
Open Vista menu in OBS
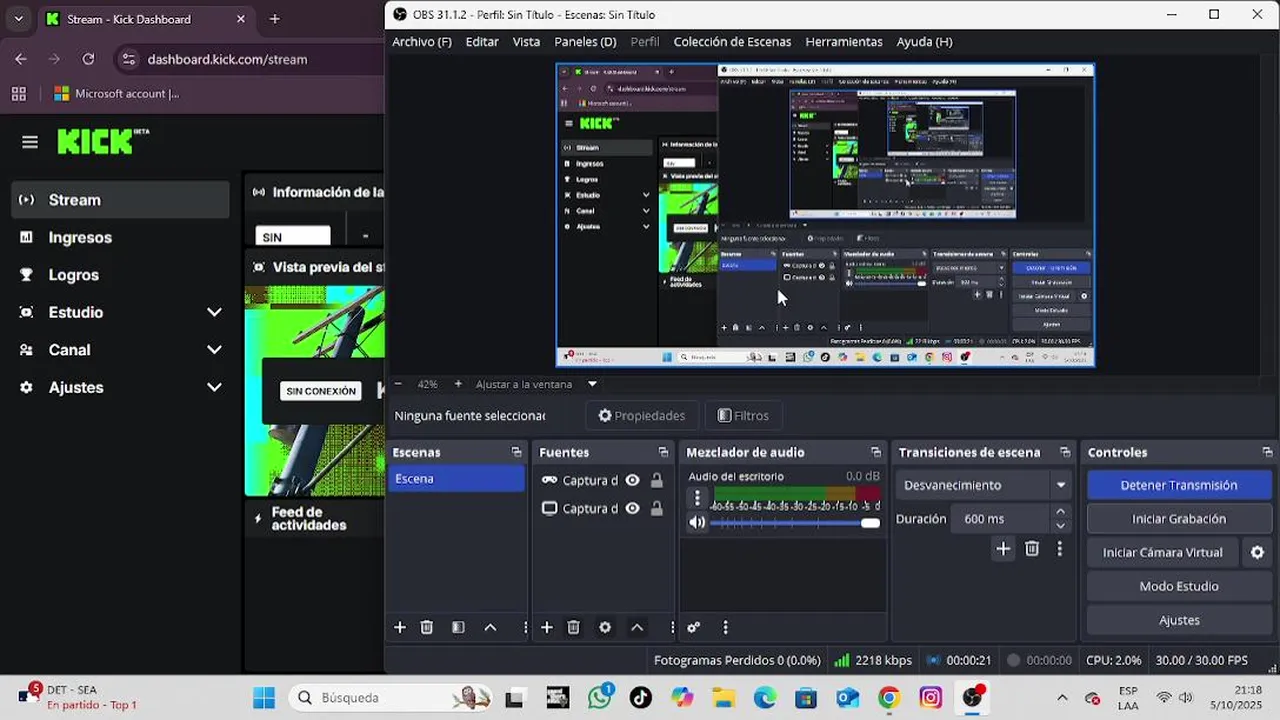pyautogui.click(x=526, y=42)
